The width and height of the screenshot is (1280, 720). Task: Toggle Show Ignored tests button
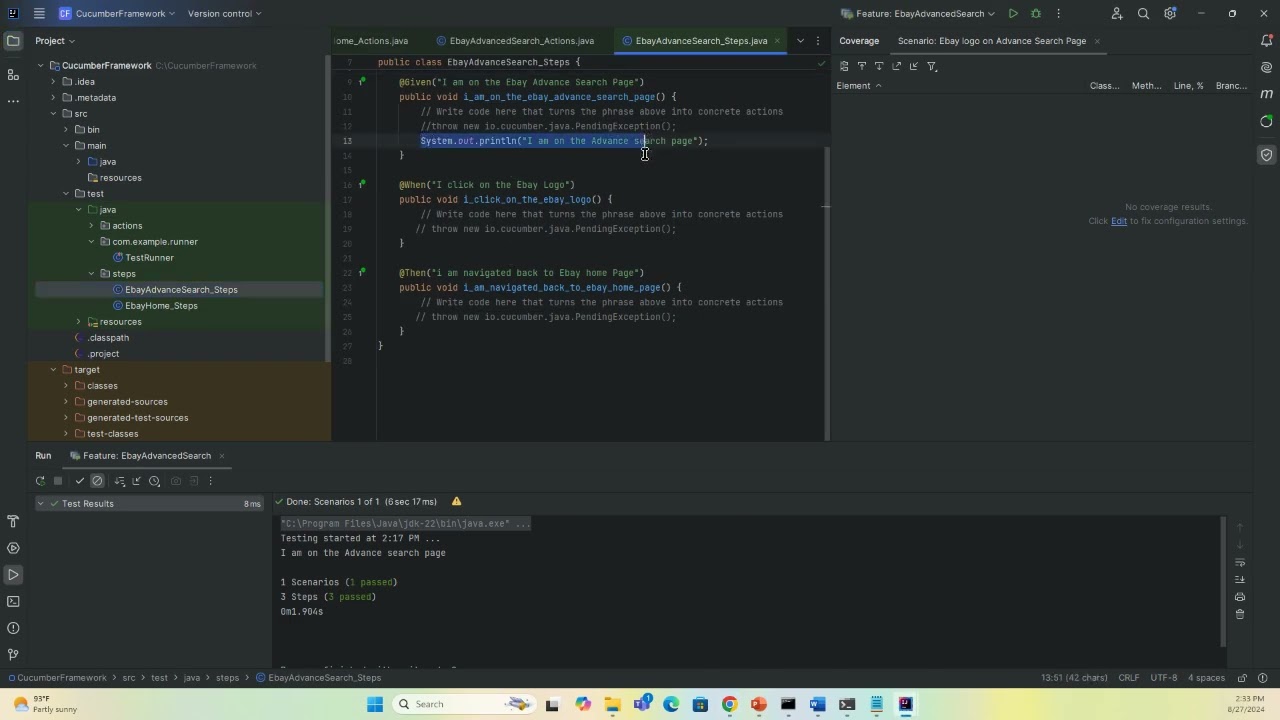click(x=97, y=481)
